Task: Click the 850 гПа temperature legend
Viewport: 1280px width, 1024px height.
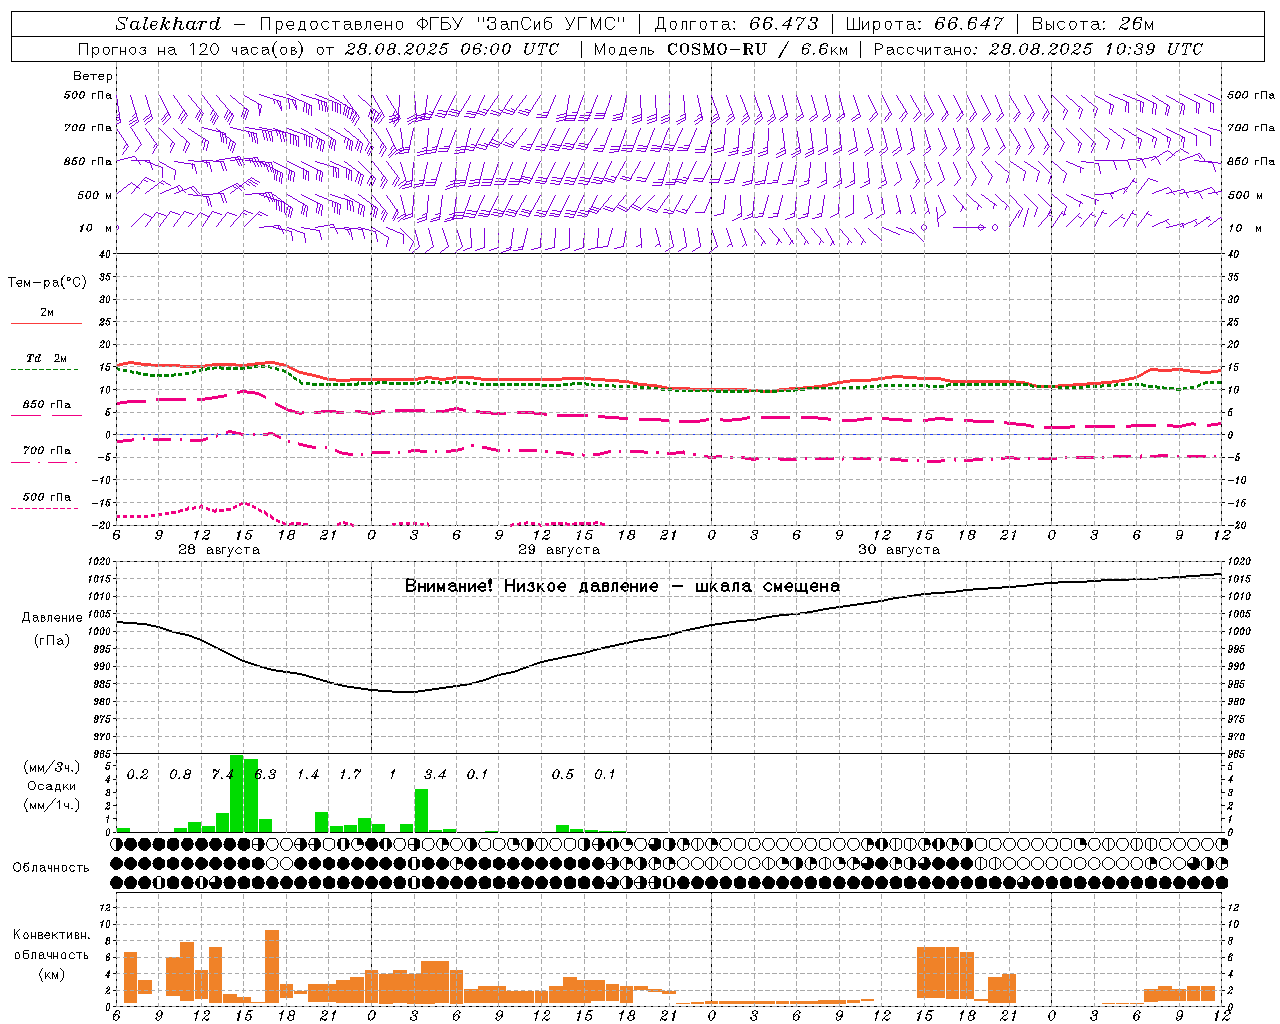Action: pyautogui.click(x=46, y=409)
